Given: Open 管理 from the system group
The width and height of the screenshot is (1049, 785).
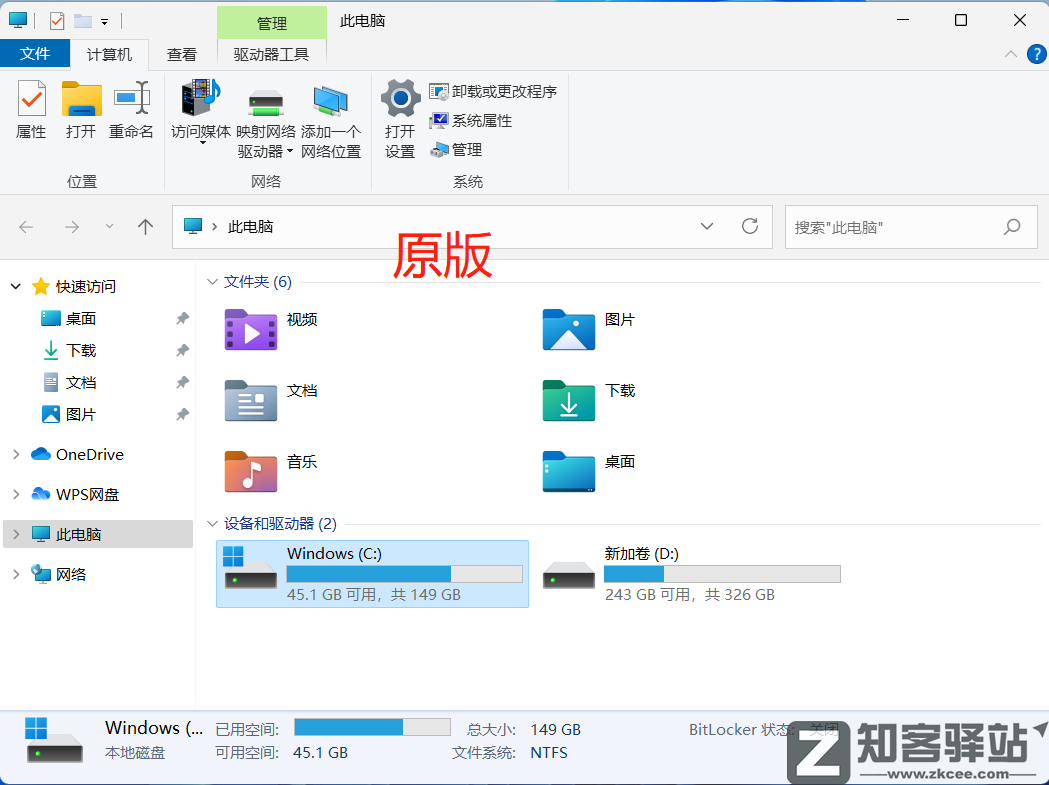Looking at the screenshot, I should 456,150.
